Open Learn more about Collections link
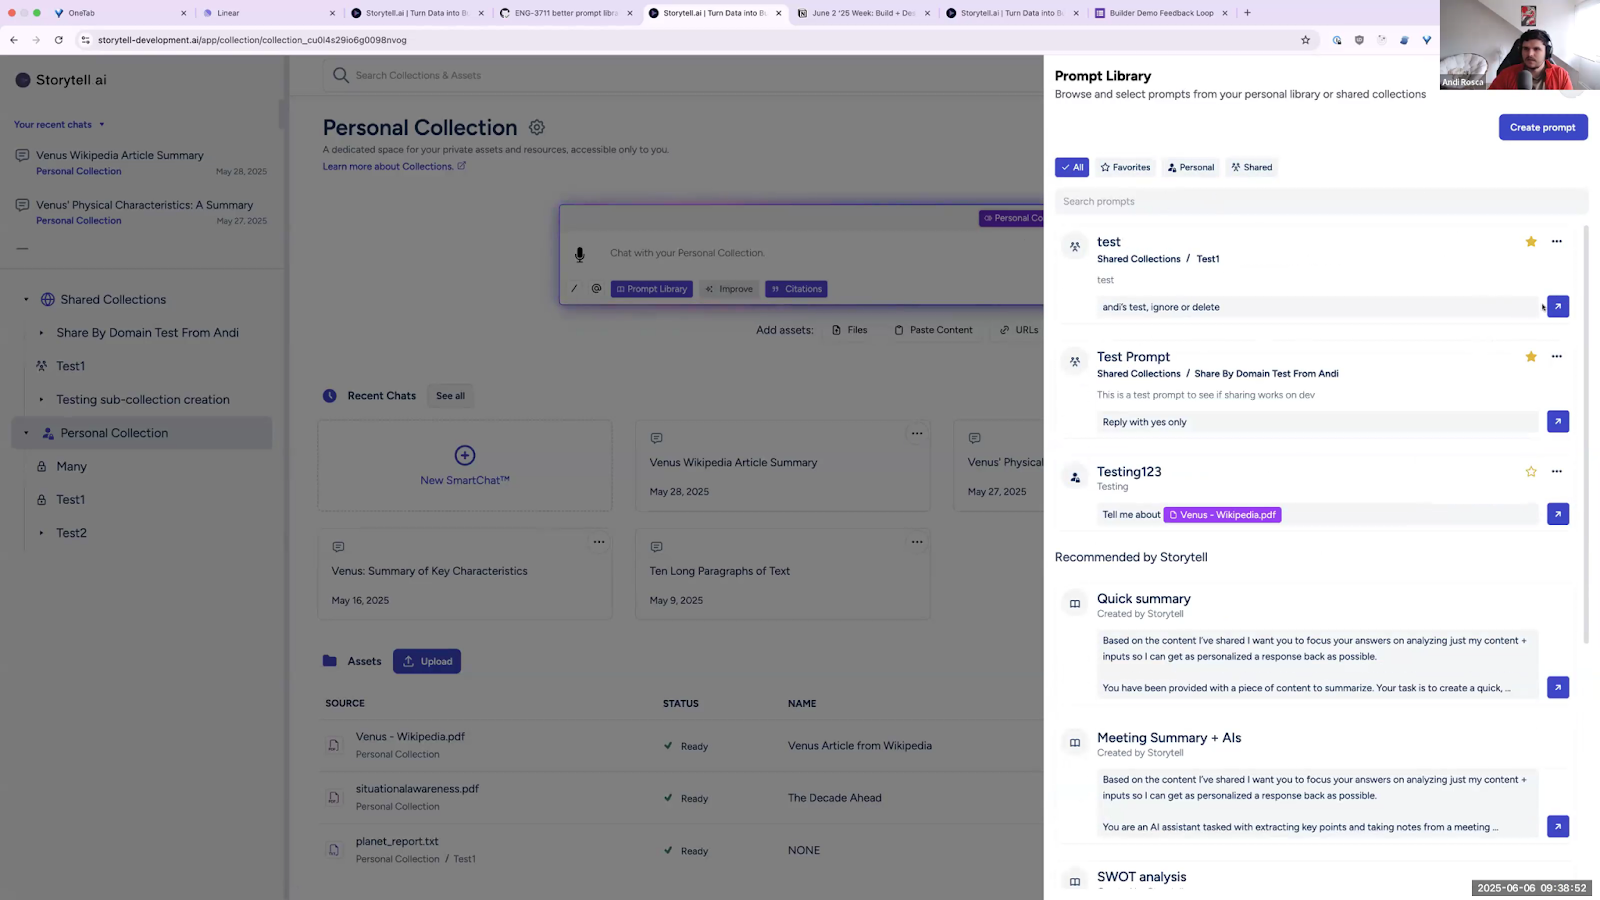The height and width of the screenshot is (900, 1600). click(393, 166)
